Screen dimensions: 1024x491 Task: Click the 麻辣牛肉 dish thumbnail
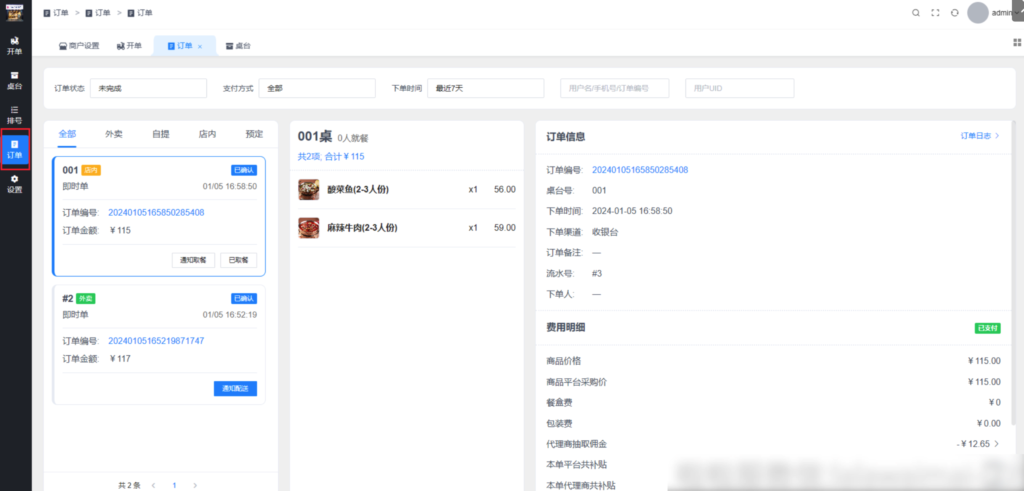[308, 228]
